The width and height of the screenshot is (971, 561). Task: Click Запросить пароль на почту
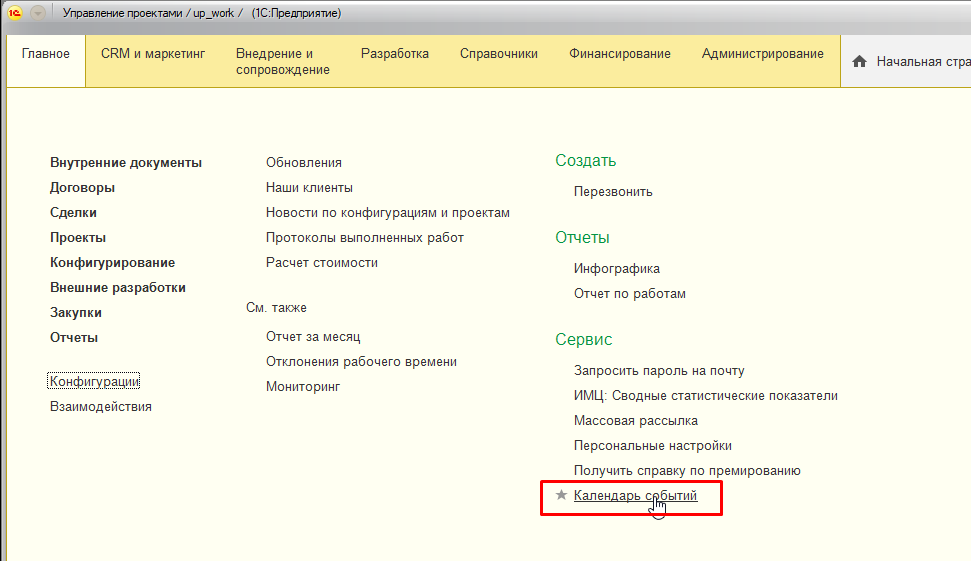(659, 371)
